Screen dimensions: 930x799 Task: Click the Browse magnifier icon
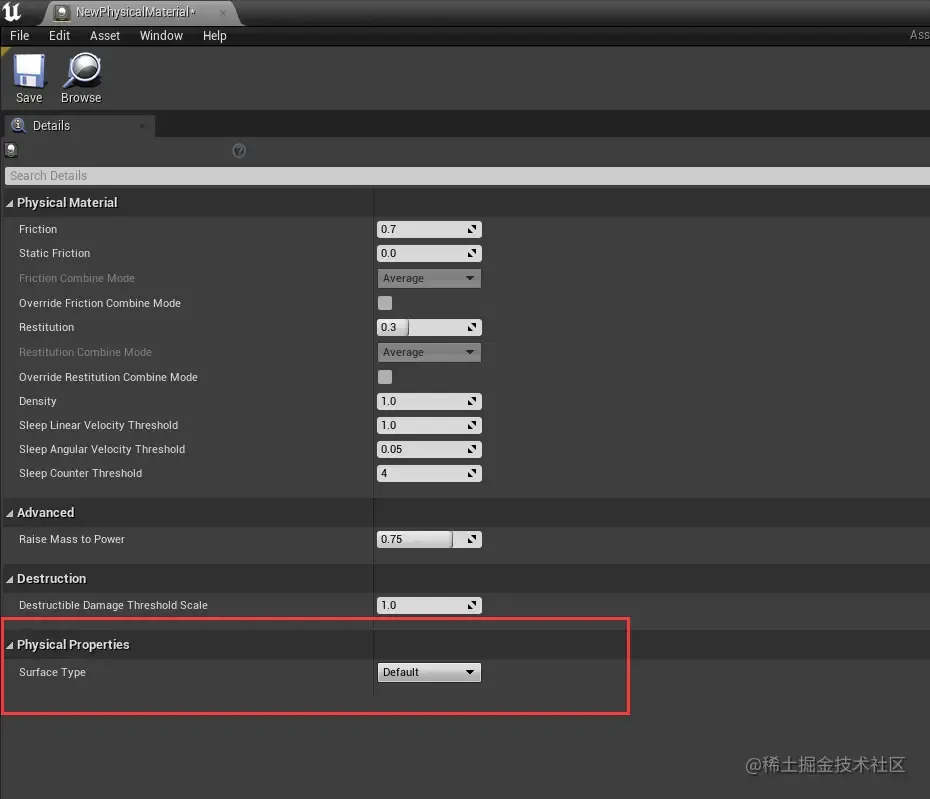(x=82, y=71)
